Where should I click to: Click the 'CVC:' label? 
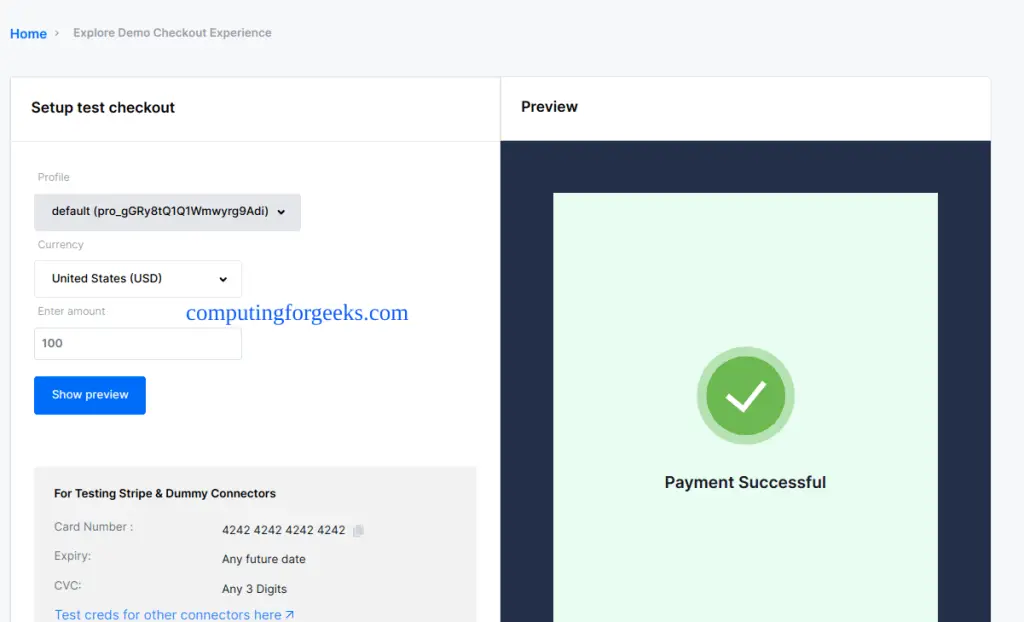click(68, 585)
